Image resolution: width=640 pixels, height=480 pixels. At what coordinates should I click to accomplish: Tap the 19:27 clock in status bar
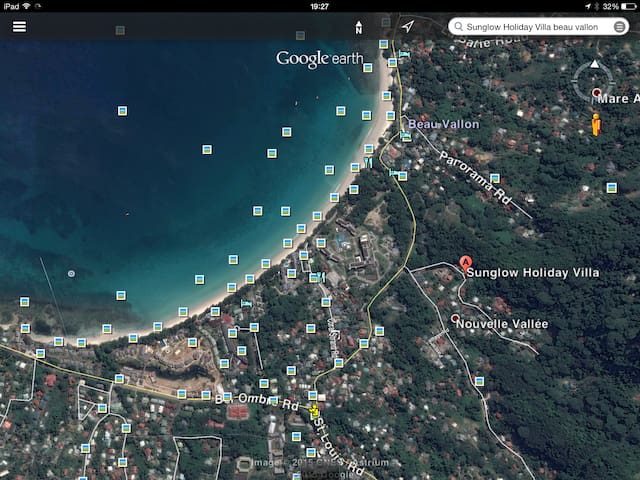[320, 6]
